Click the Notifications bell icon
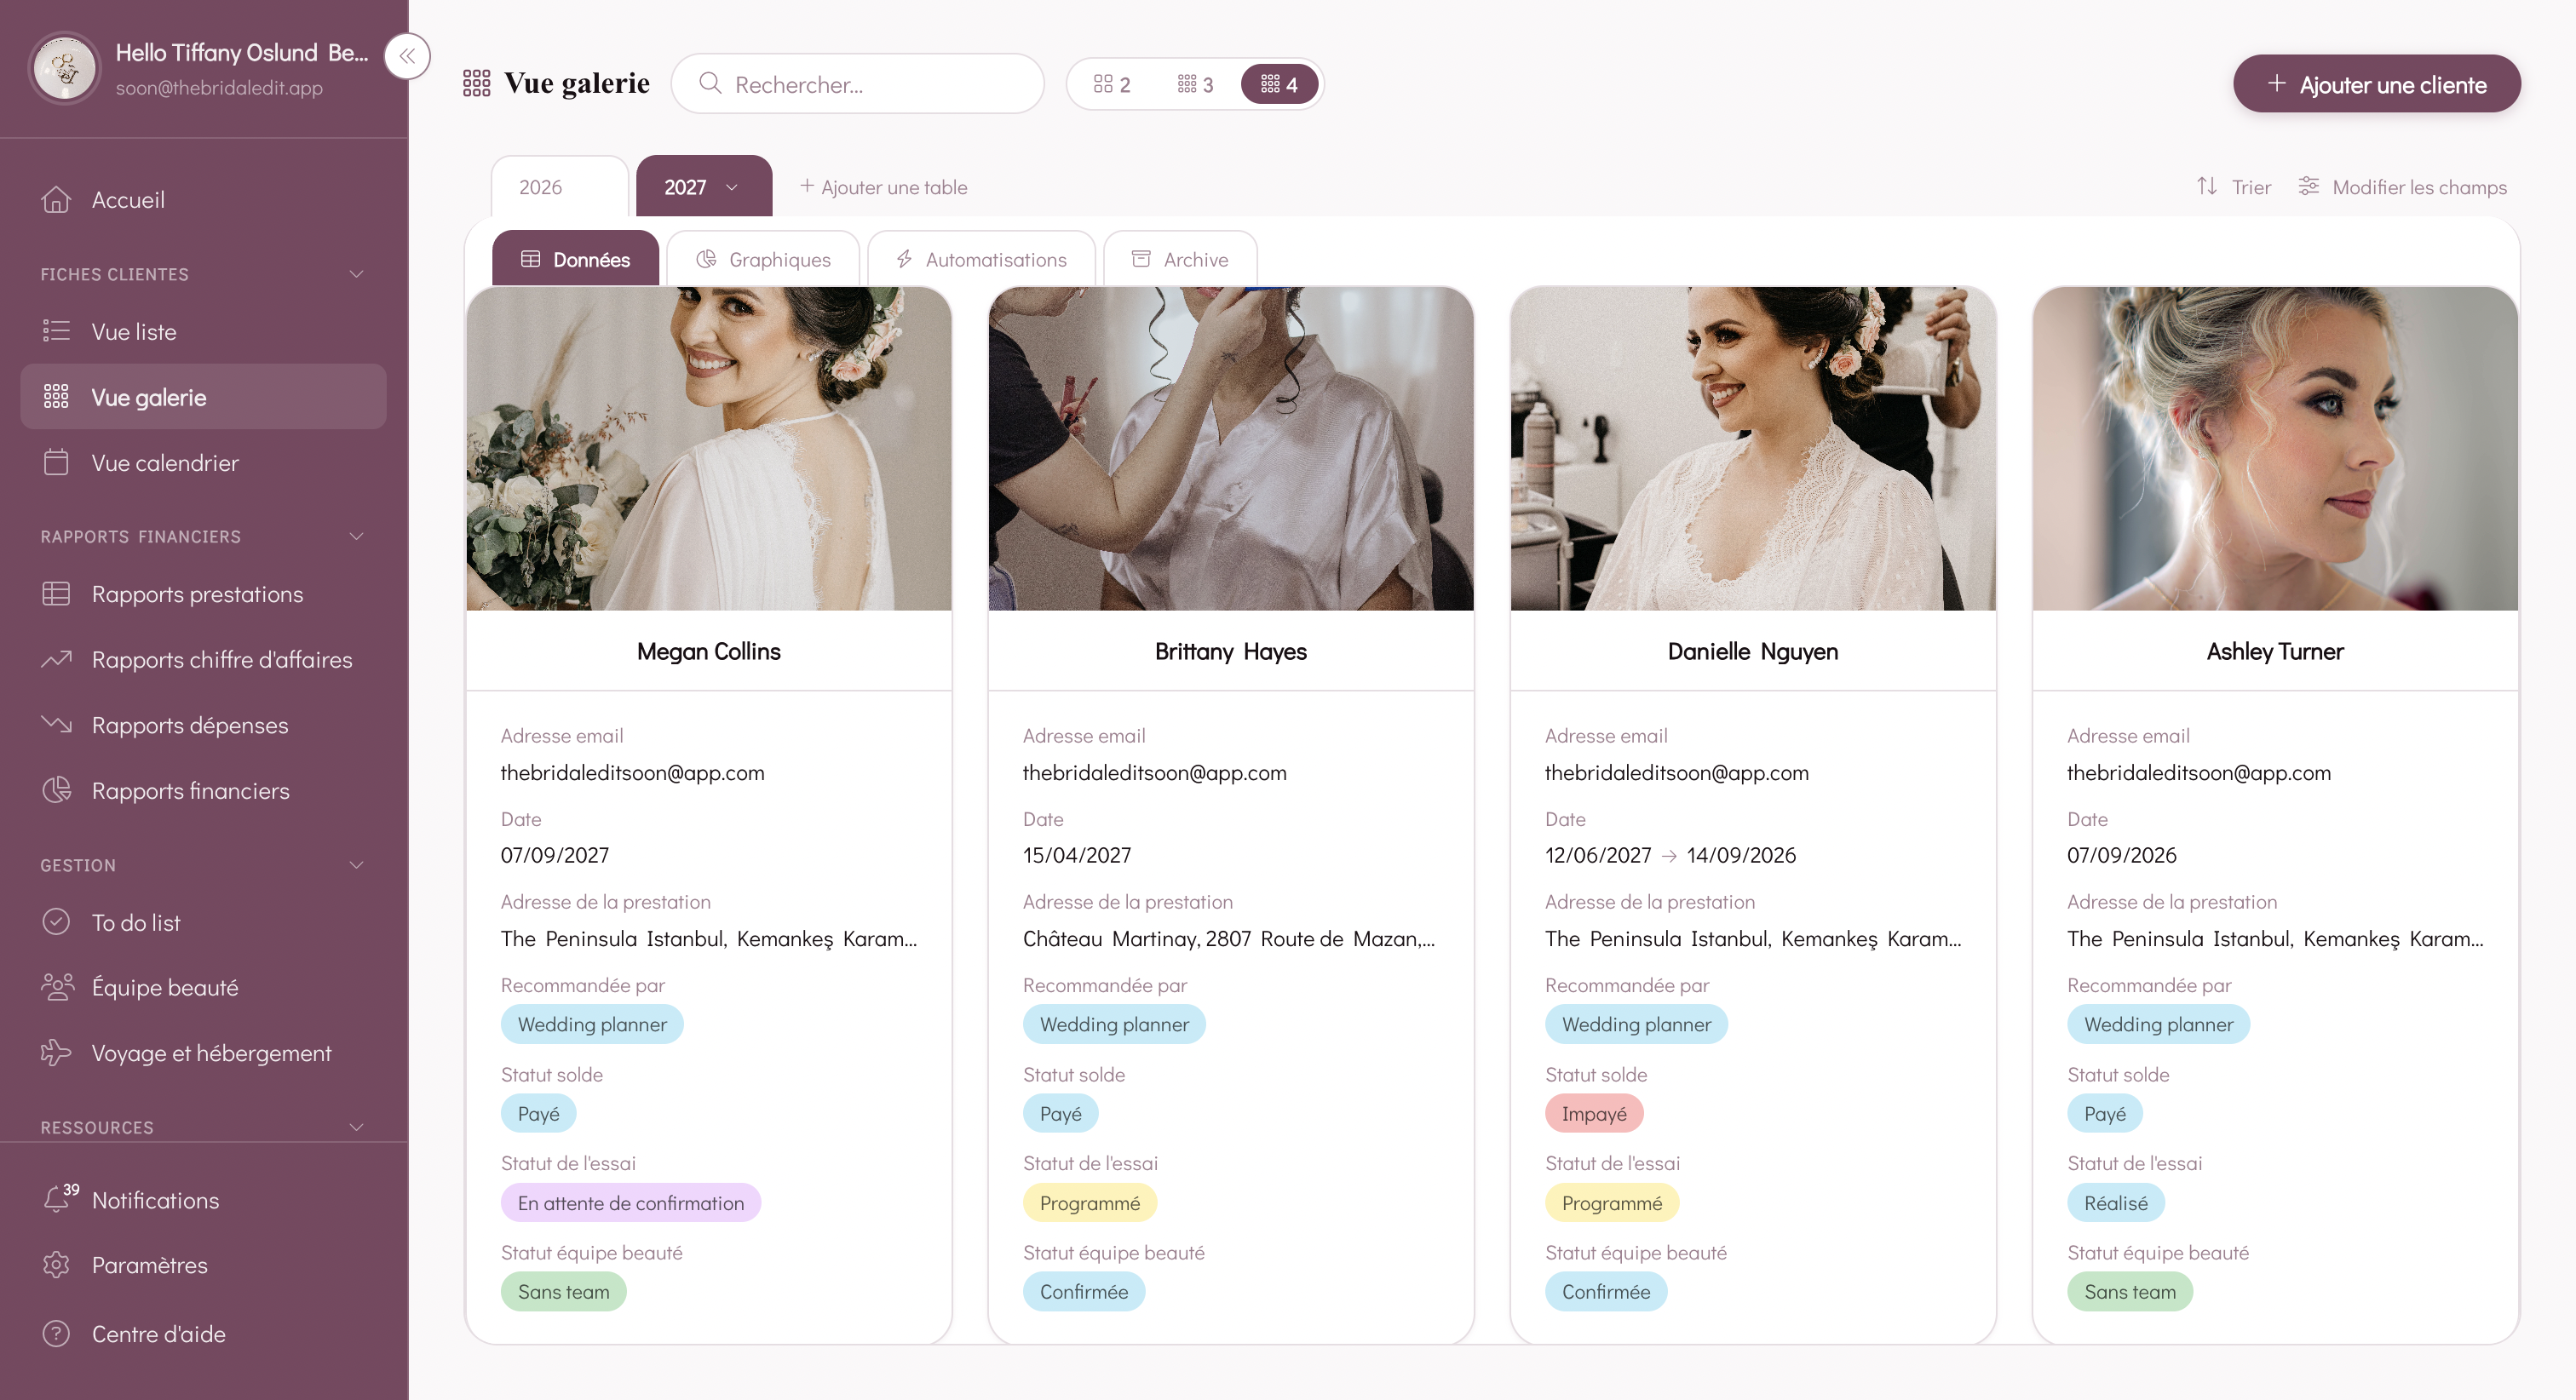 [56, 1200]
